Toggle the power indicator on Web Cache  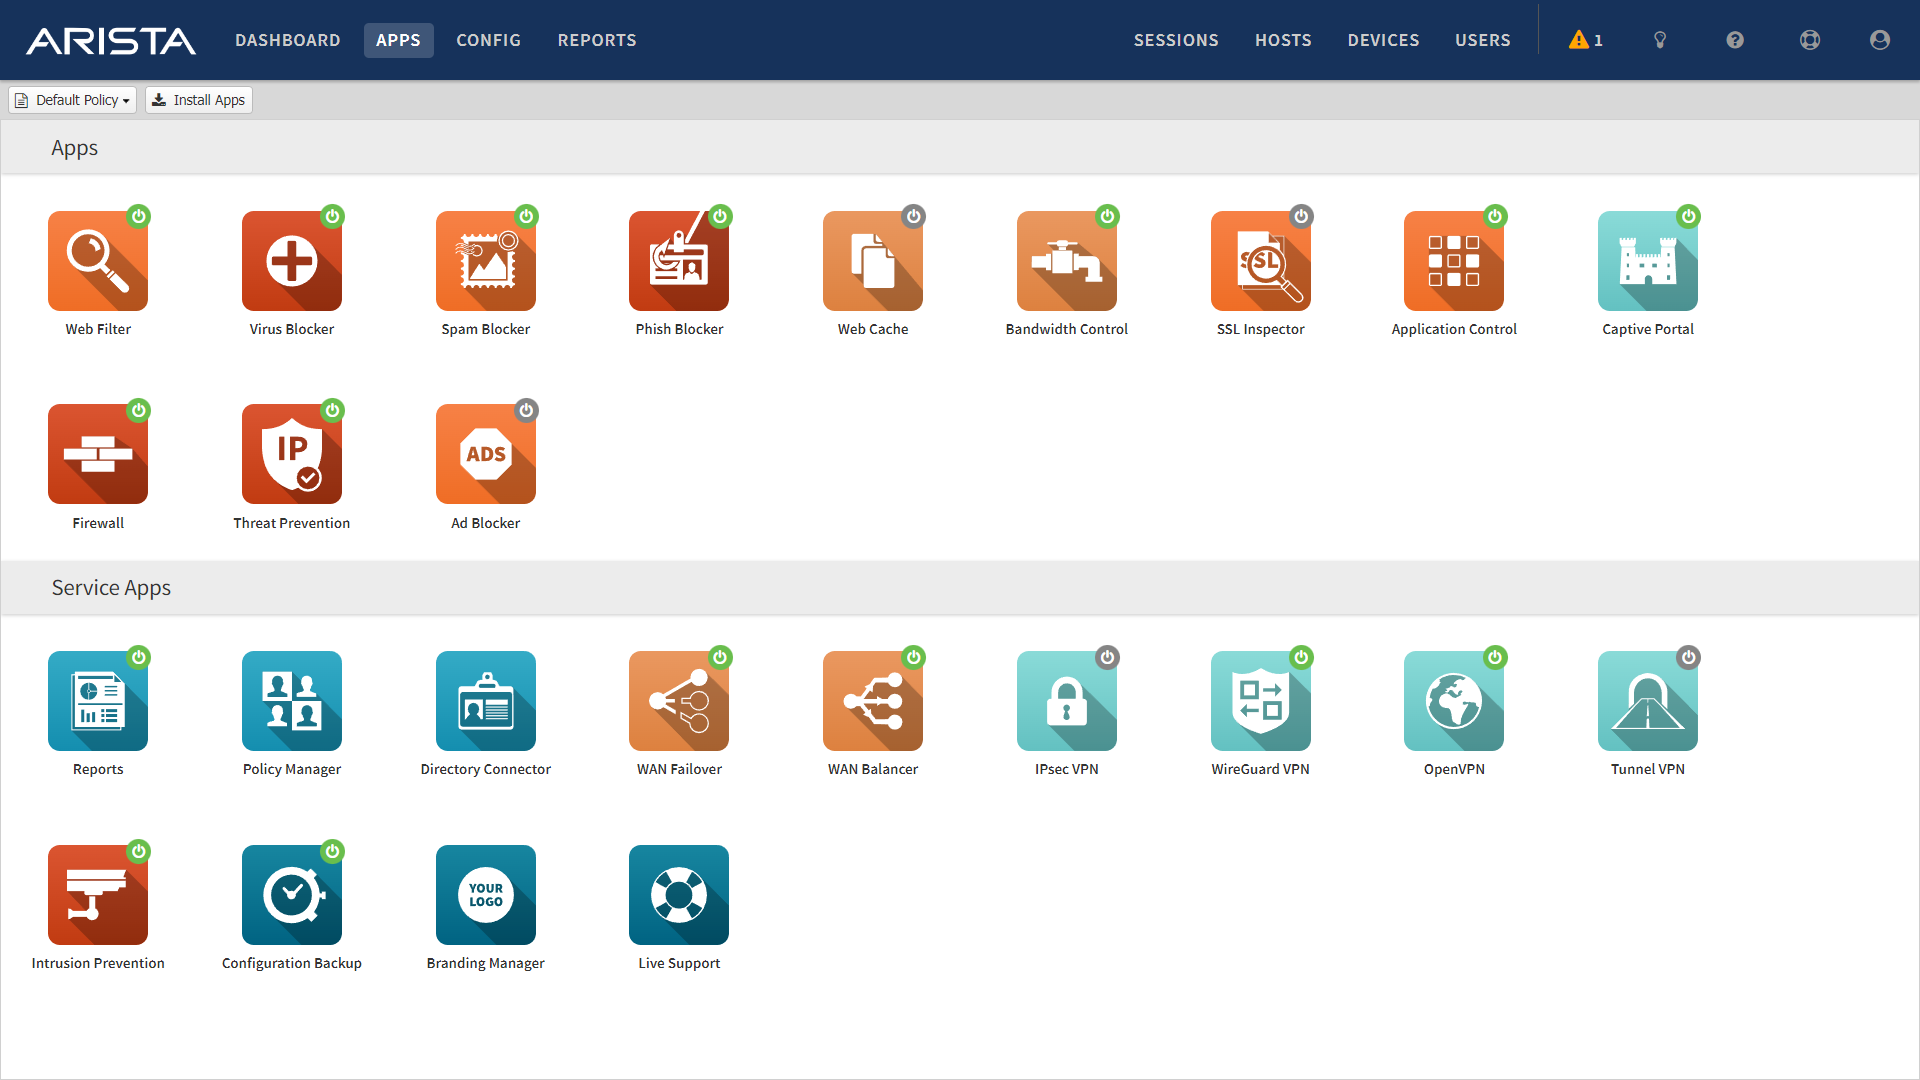(x=913, y=216)
